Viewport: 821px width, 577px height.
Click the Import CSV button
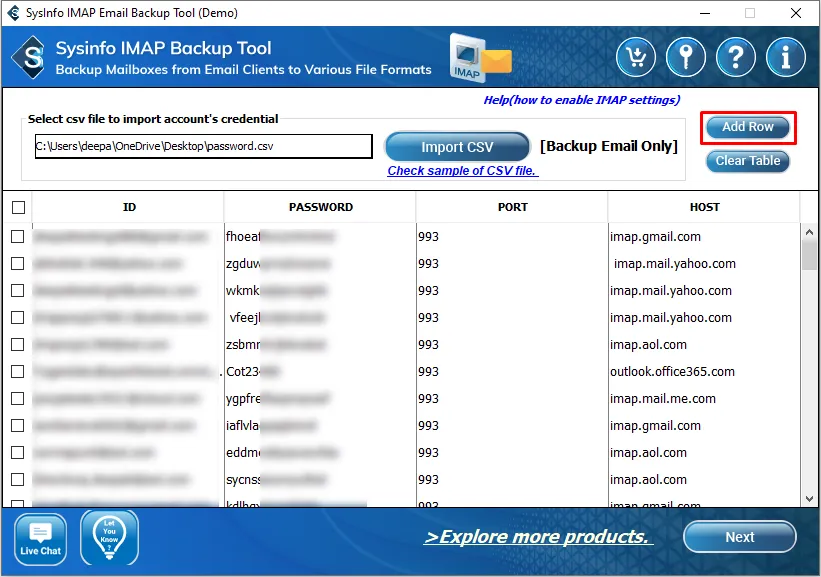(457, 147)
